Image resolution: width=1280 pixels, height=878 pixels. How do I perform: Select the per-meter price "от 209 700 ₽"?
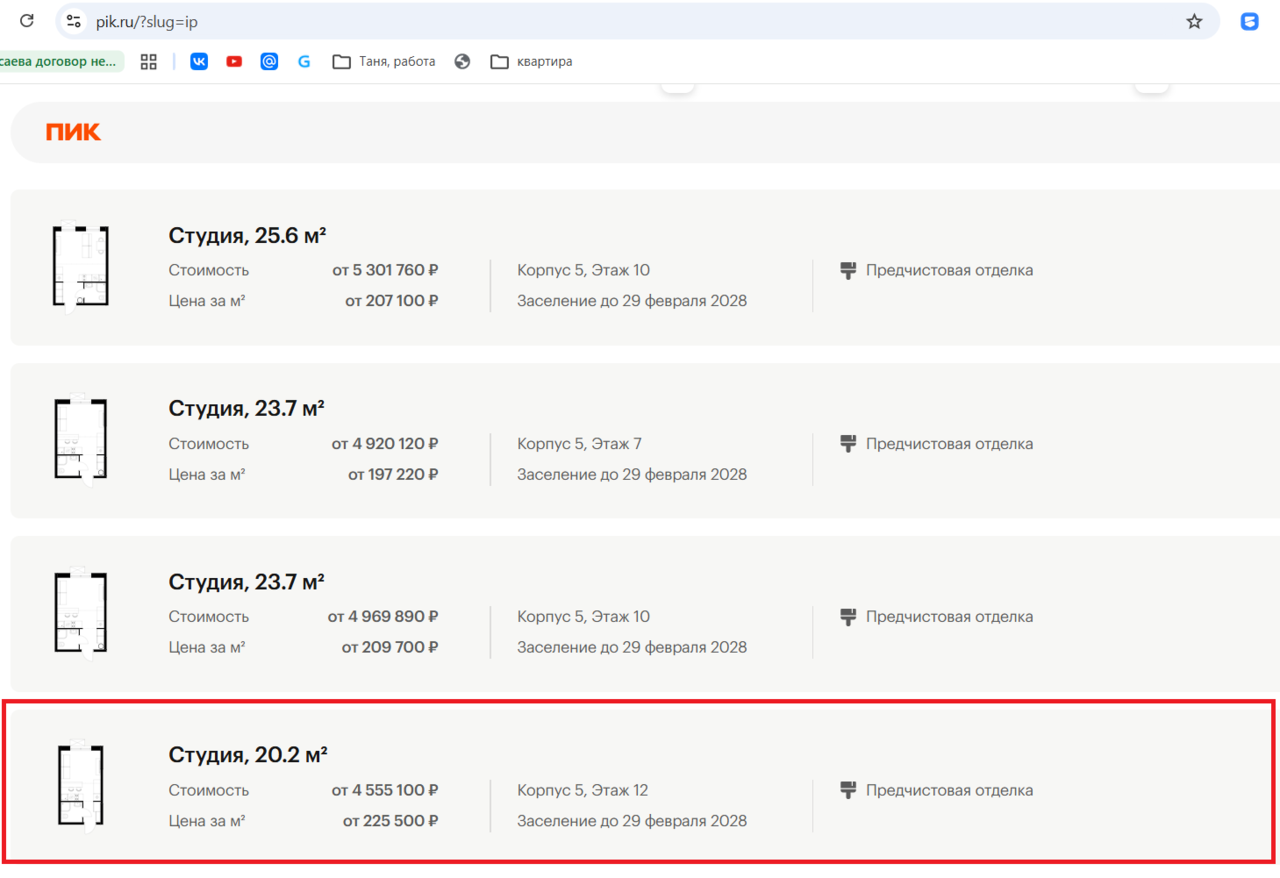click(x=390, y=648)
